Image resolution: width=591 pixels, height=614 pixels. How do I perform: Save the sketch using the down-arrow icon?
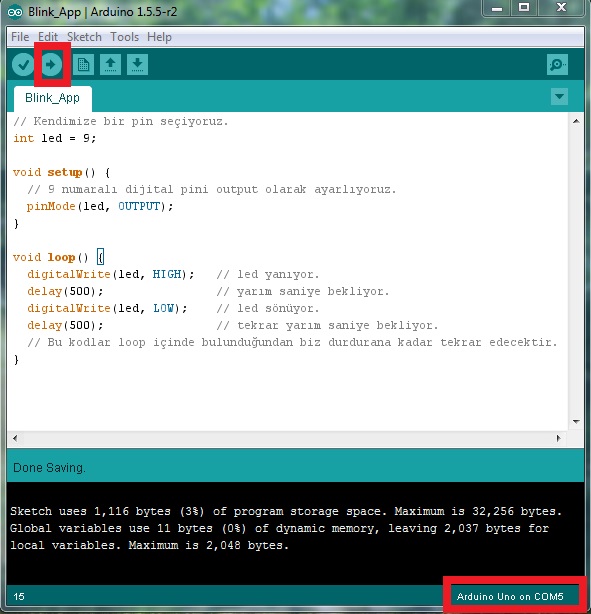coord(137,65)
